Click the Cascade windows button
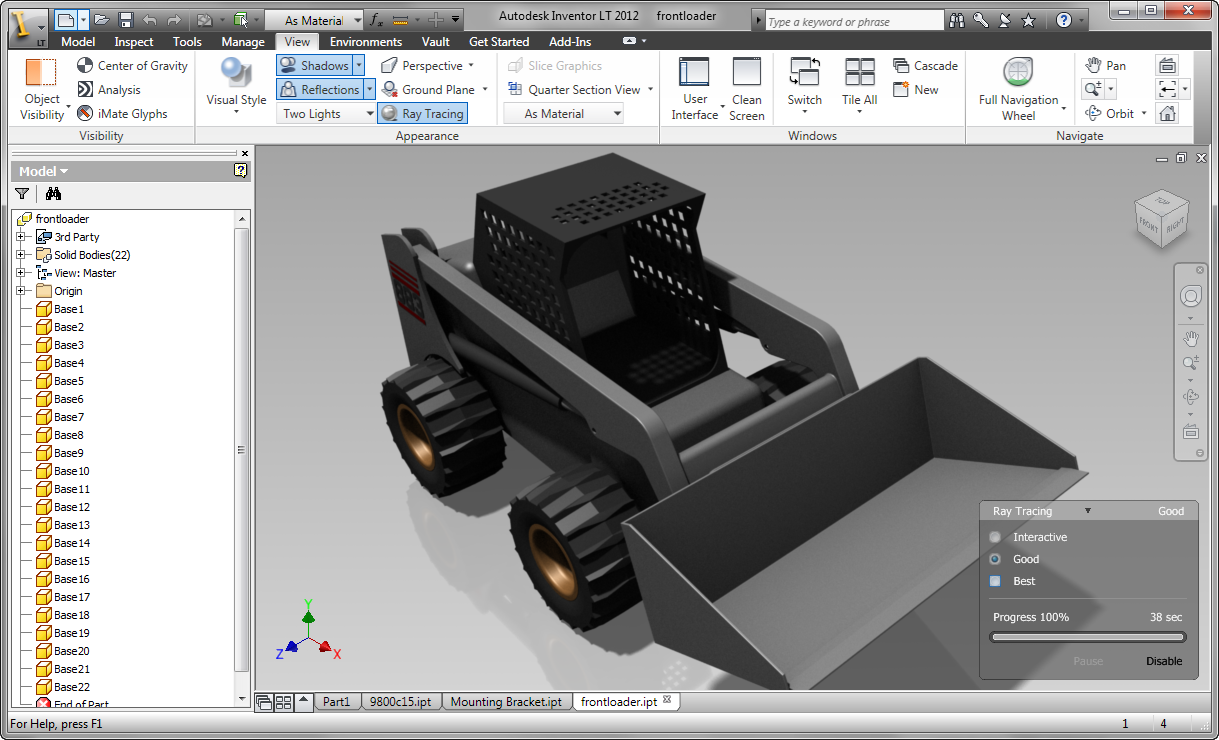 coord(925,66)
